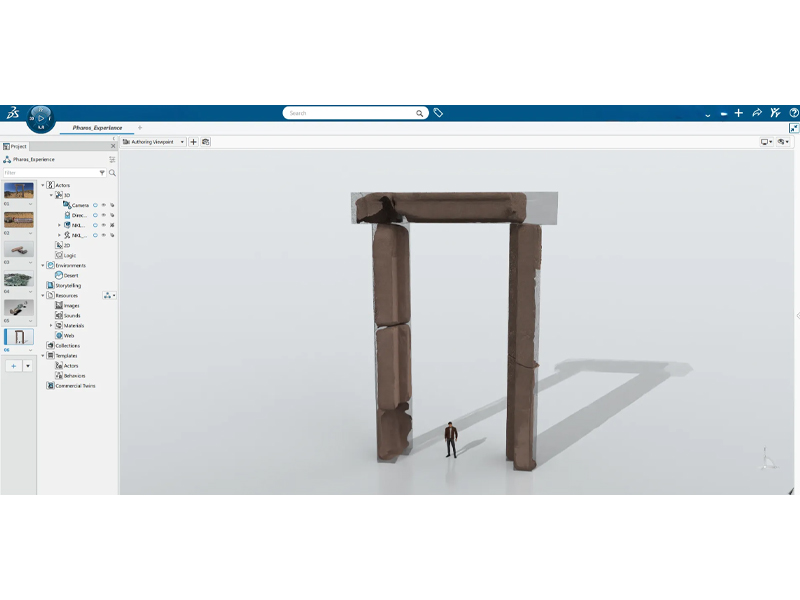800x600 pixels.
Task: Select the Storytelling tree item
Action: [x=67, y=285]
